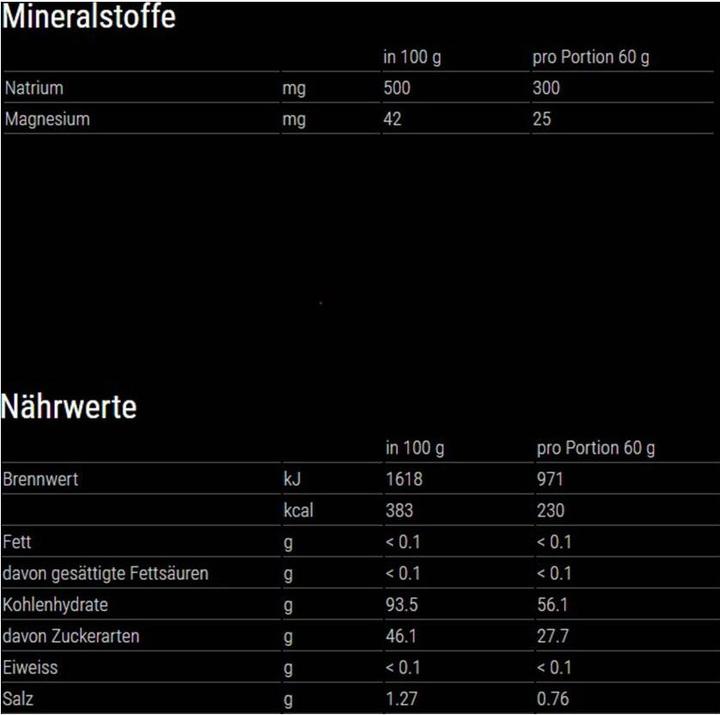Click the kJ unit cell
The width and height of the screenshot is (720, 715).
coord(292,479)
